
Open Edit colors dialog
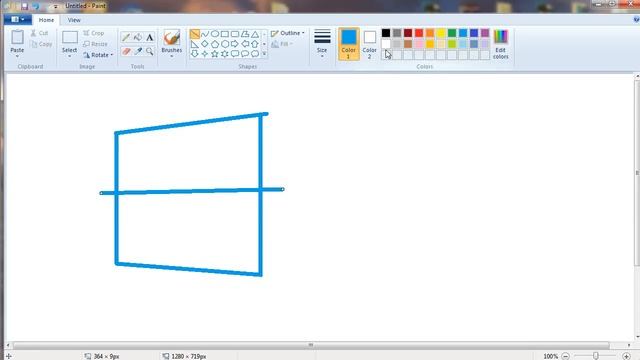point(500,44)
